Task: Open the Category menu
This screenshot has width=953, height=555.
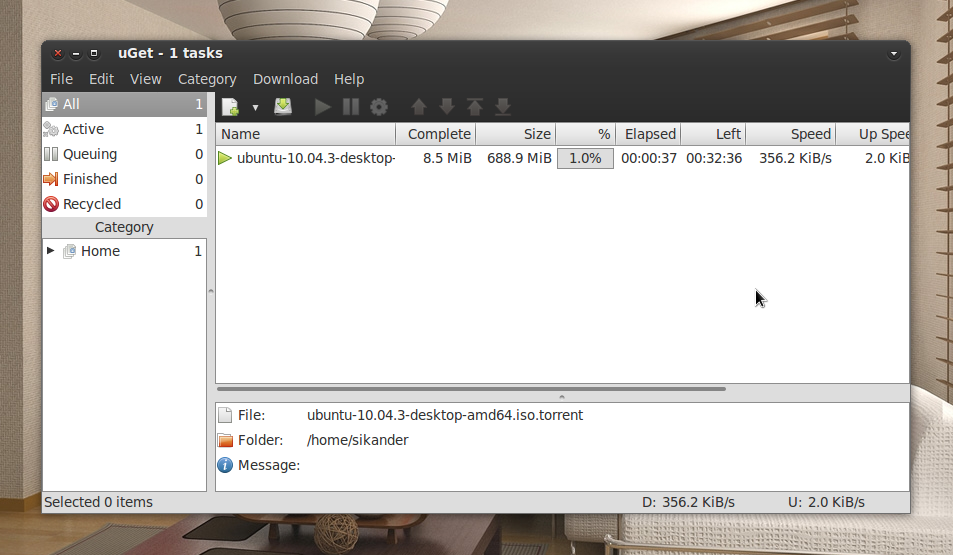Action: [x=207, y=79]
